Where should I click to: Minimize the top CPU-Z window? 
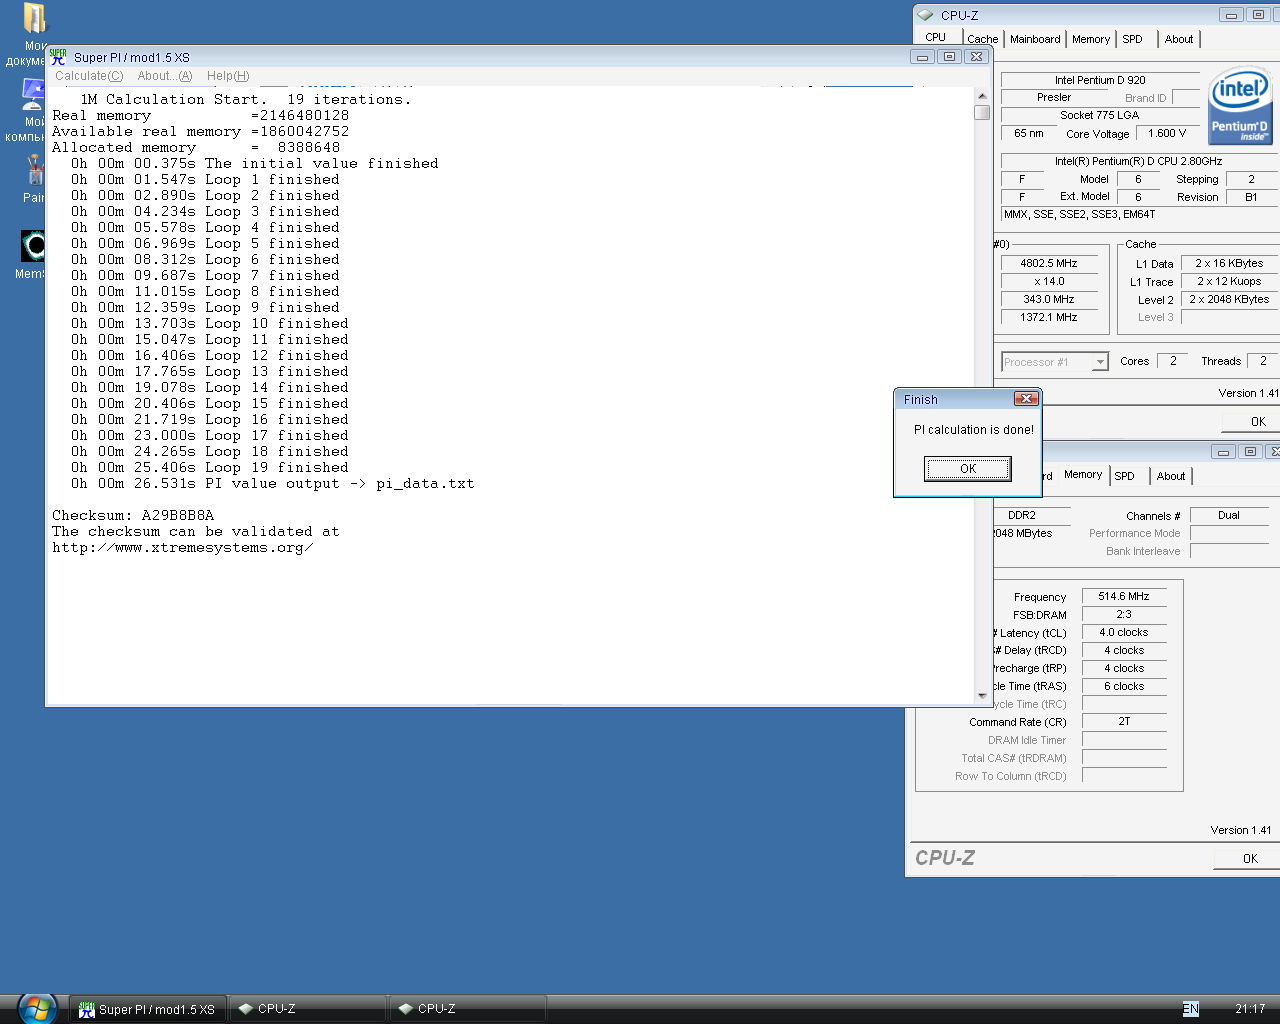[1232, 15]
